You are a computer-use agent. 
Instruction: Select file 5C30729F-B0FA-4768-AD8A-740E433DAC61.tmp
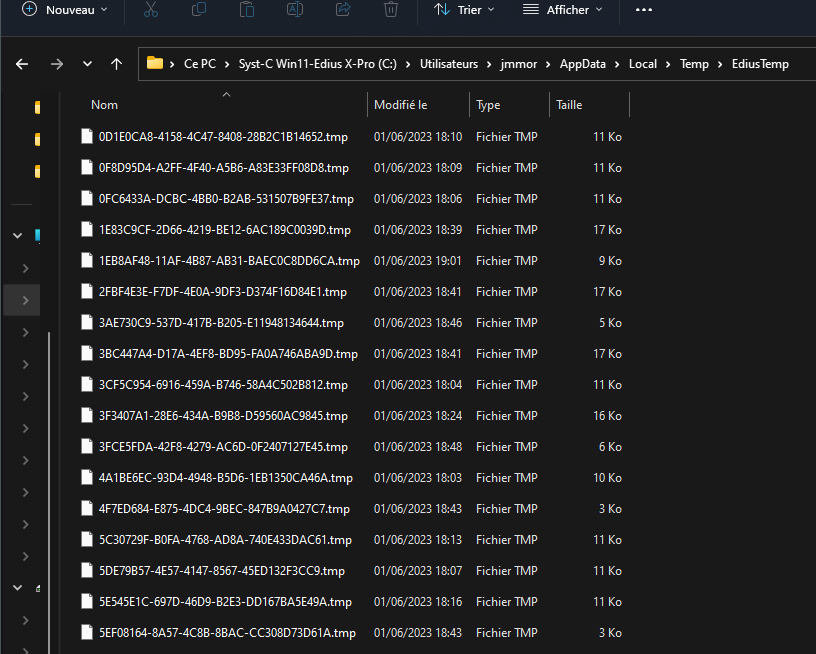pos(225,540)
